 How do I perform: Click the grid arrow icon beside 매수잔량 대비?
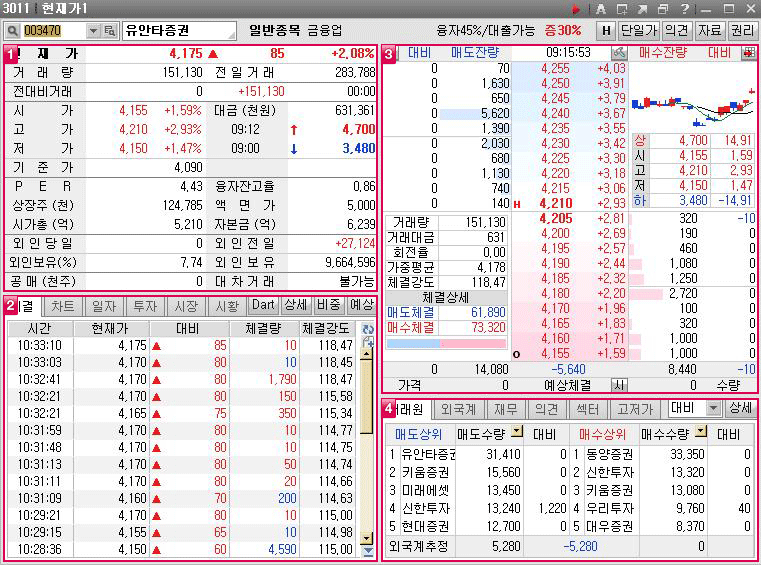(x=748, y=53)
